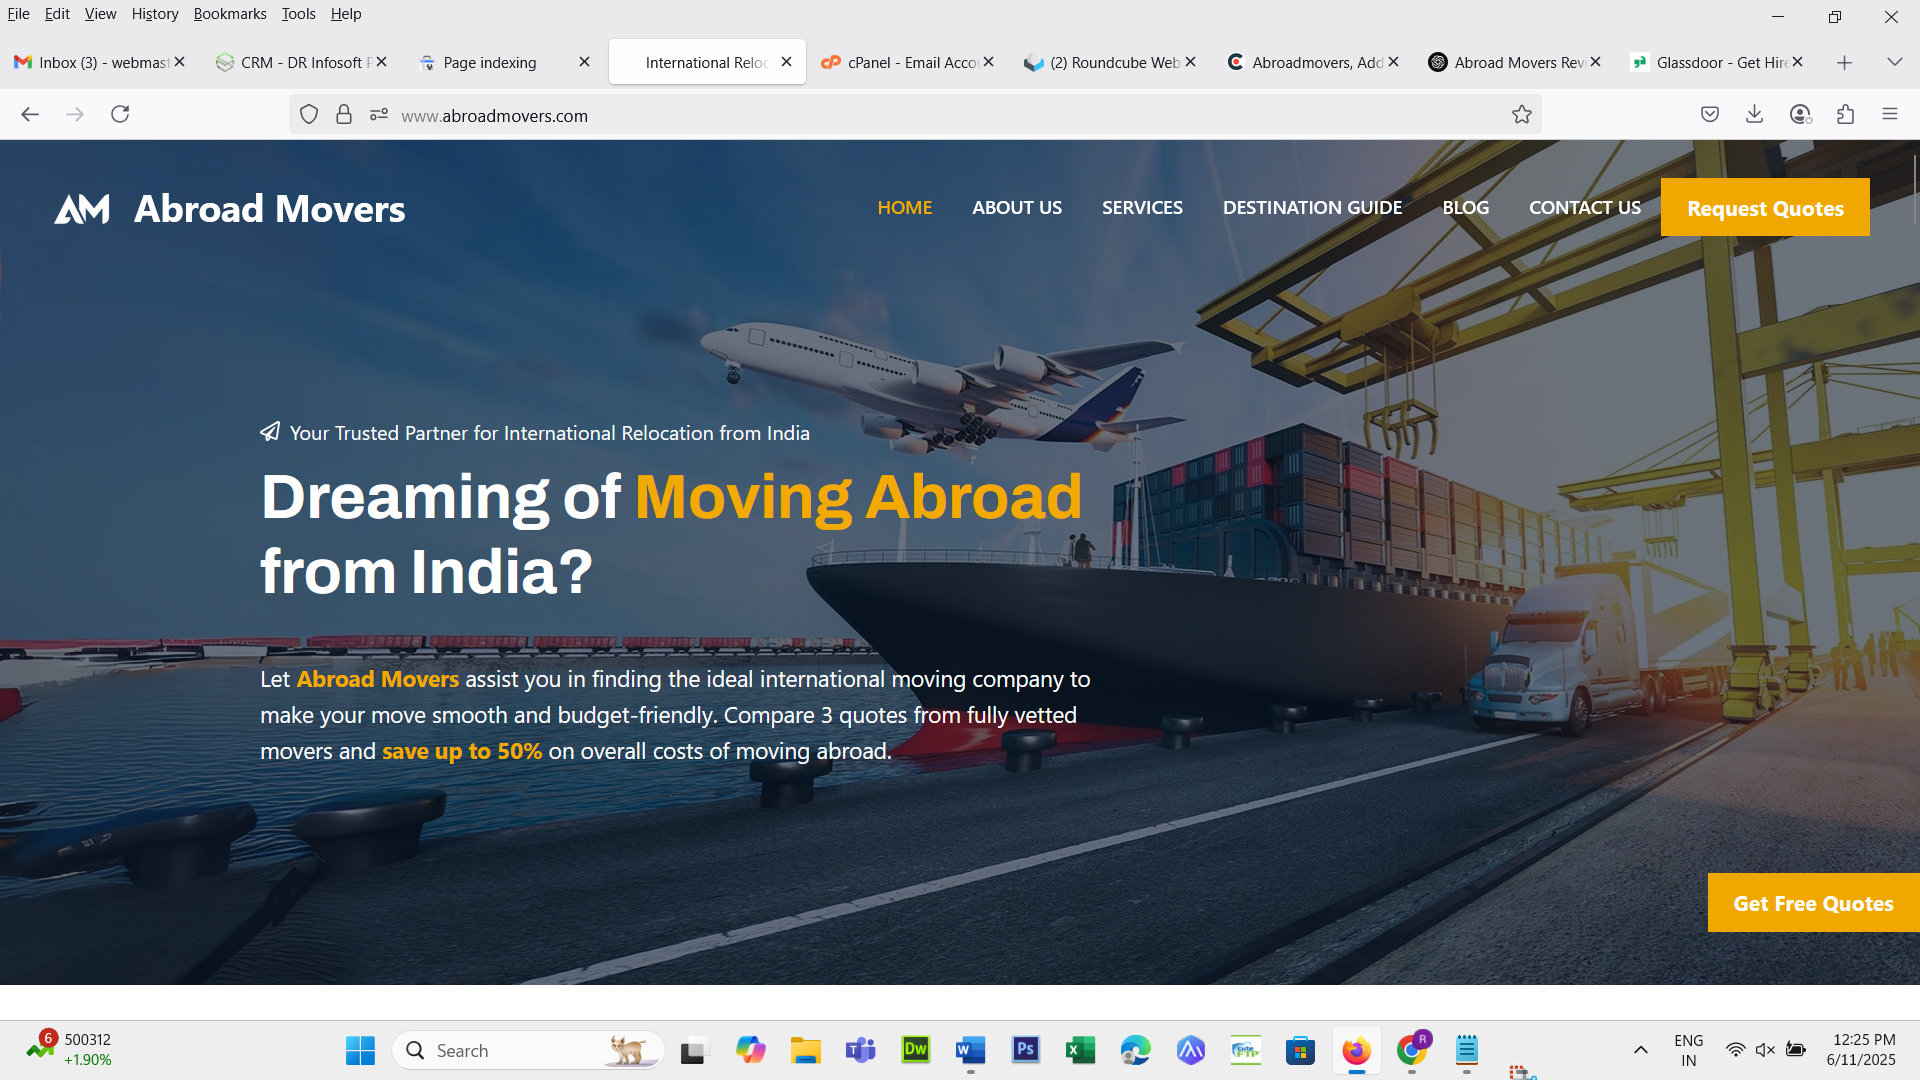Image resolution: width=1920 pixels, height=1080 pixels.
Task: Bookmark this page with star icon
Action: click(x=1521, y=115)
